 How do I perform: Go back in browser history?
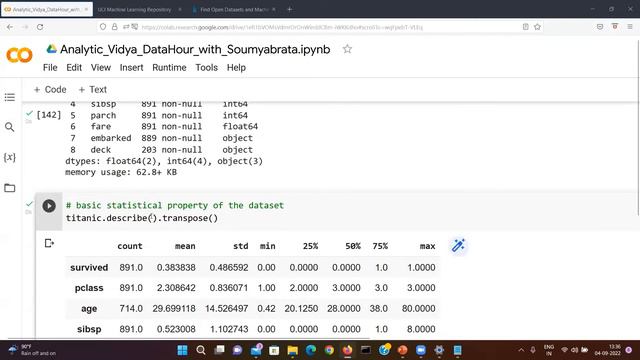click(x=10, y=27)
